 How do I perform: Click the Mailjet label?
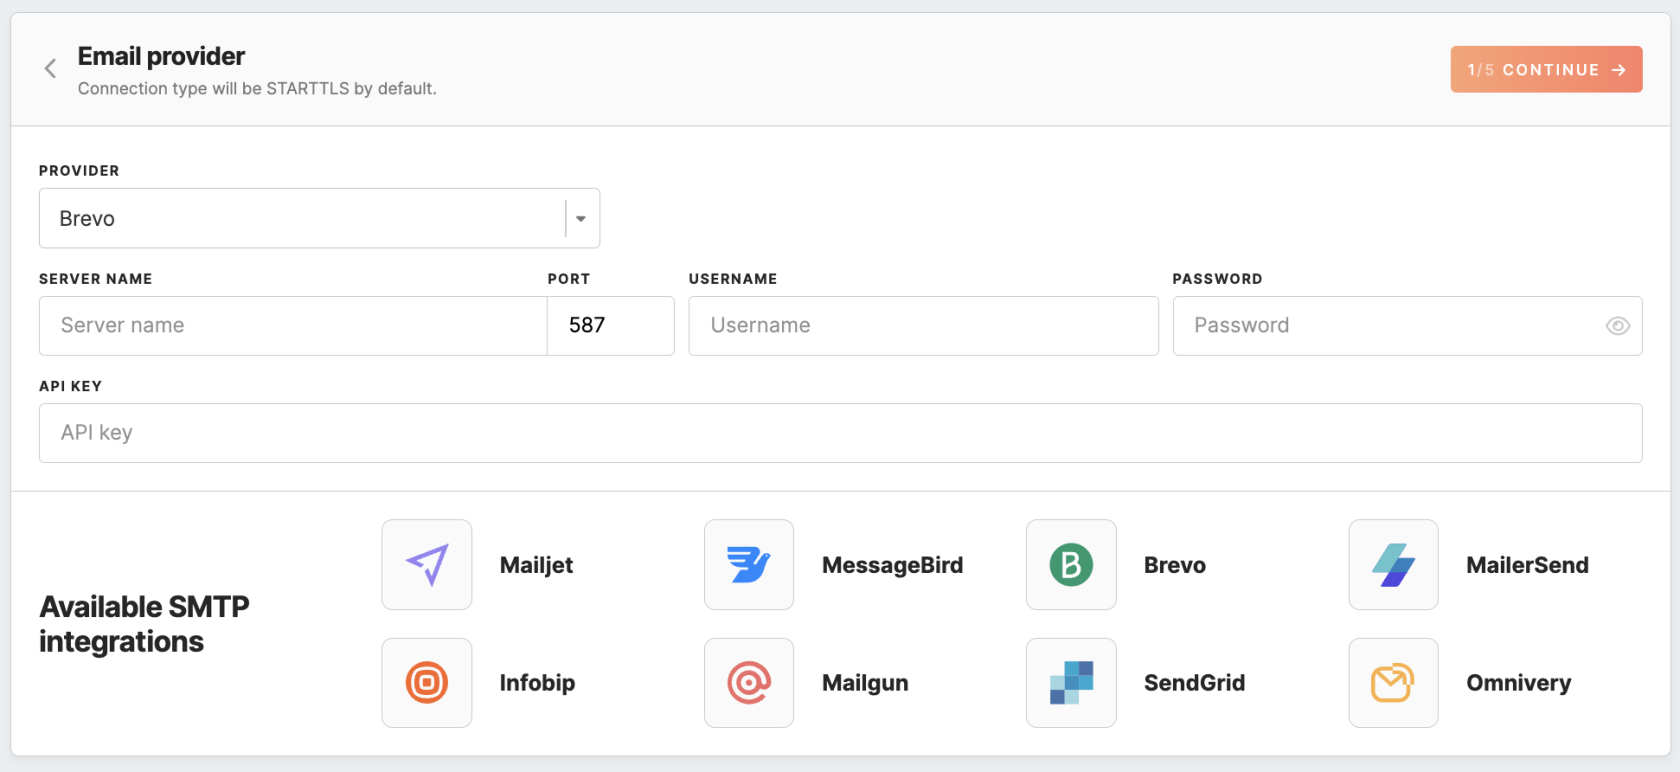[536, 565]
